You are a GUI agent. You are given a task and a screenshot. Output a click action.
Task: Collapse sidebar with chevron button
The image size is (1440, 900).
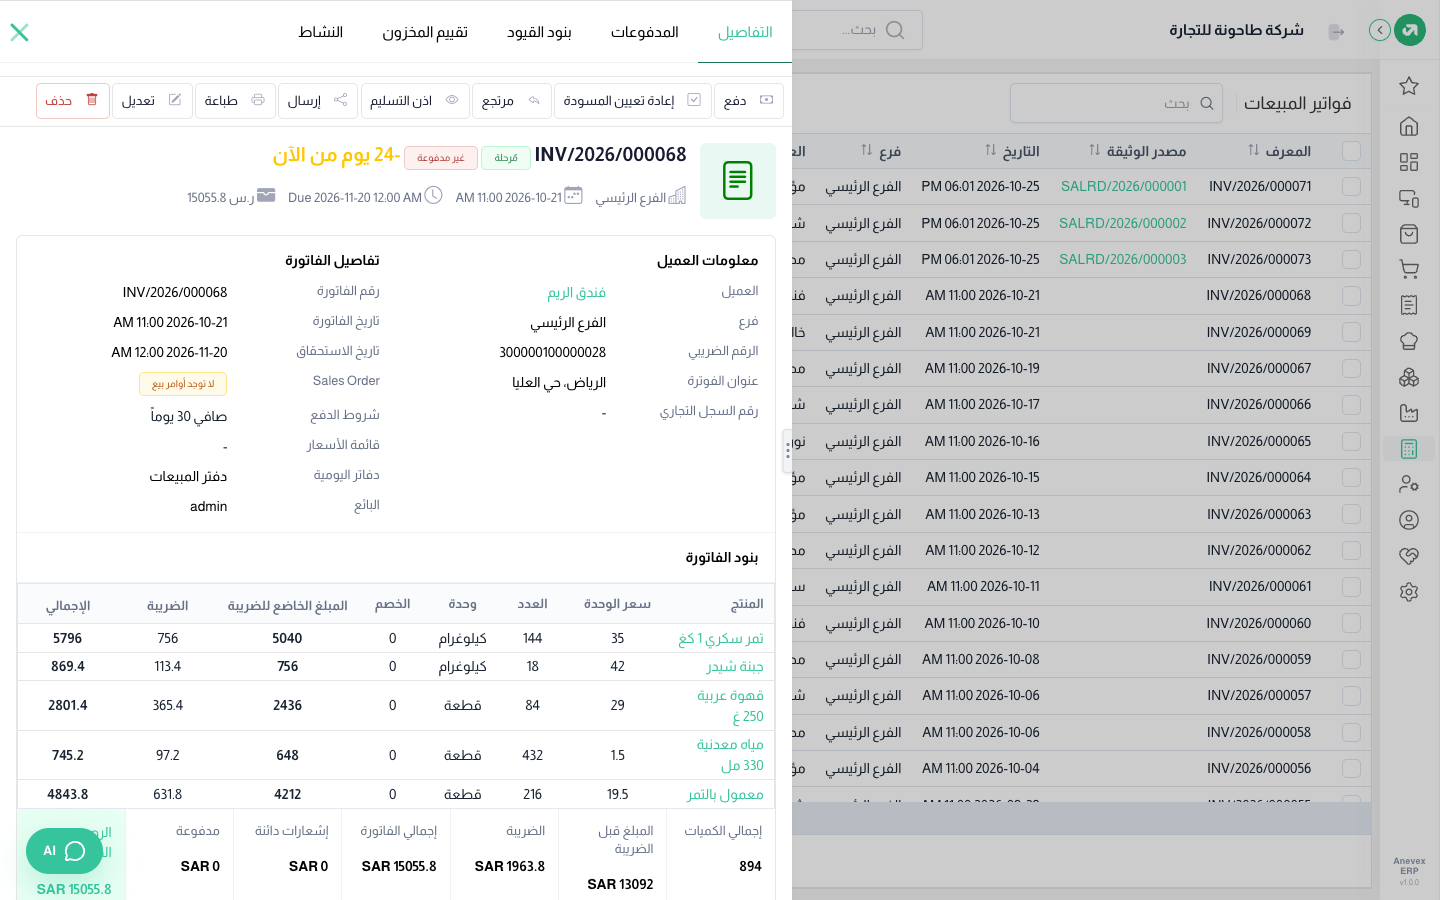point(1380,30)
